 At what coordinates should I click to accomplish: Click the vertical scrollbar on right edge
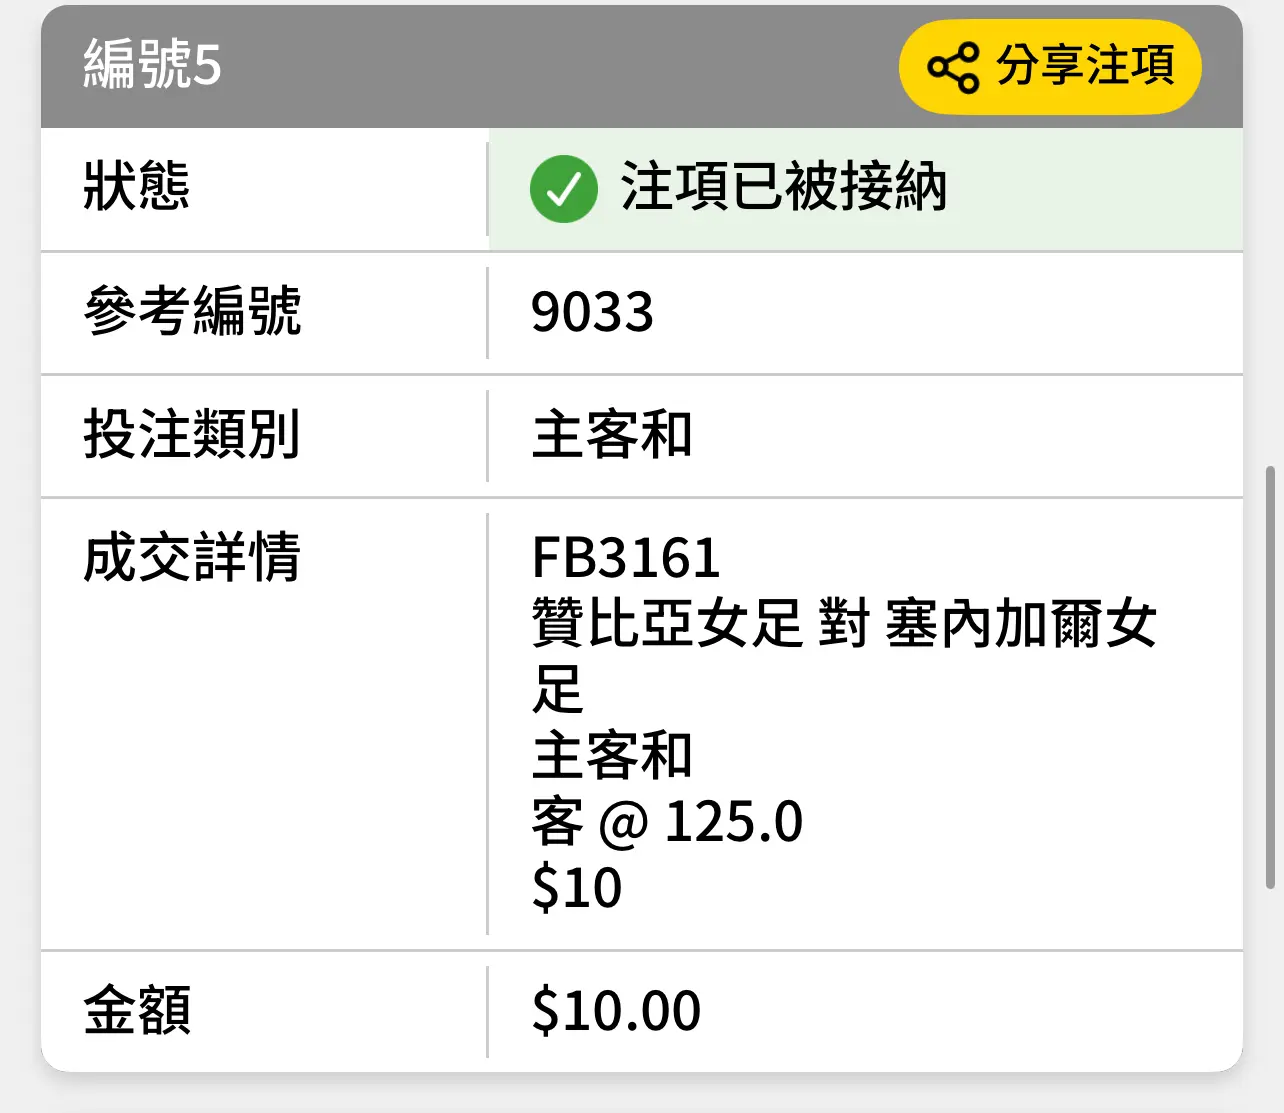1271,677
